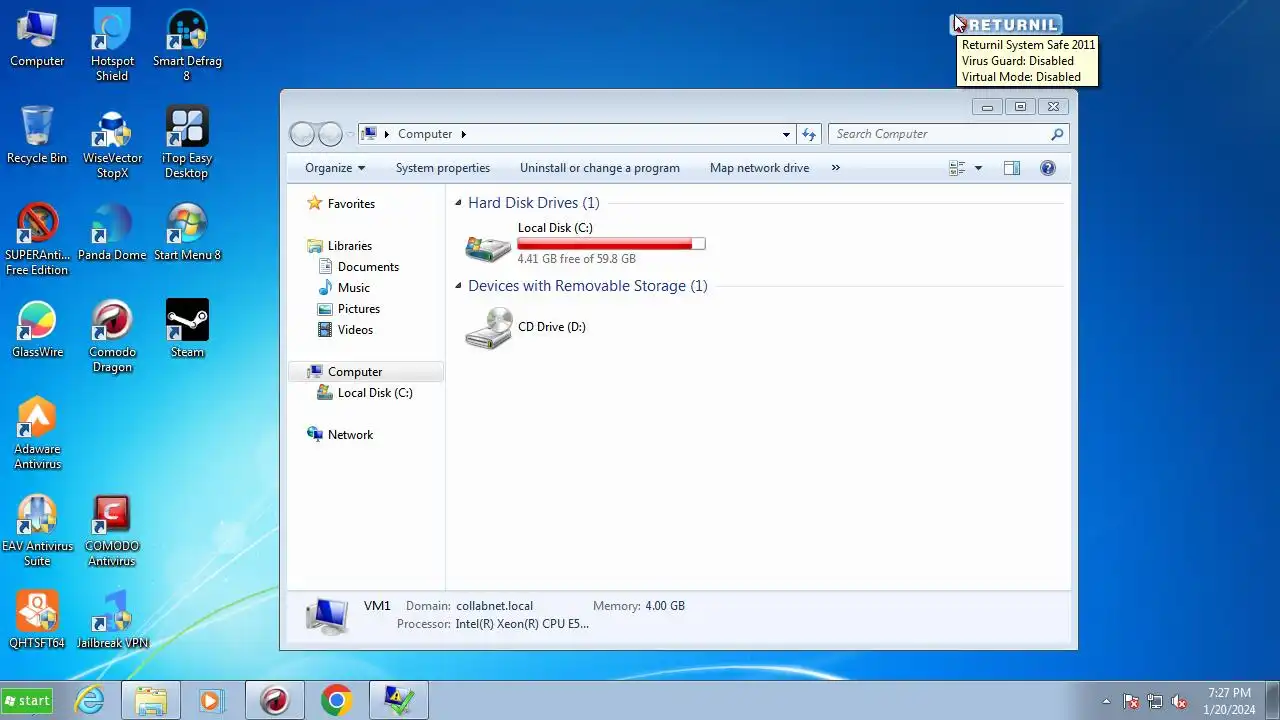1280x720 pixels.
Task: Collapse the Hard Disk Drives group
Action: pos(458,203)
